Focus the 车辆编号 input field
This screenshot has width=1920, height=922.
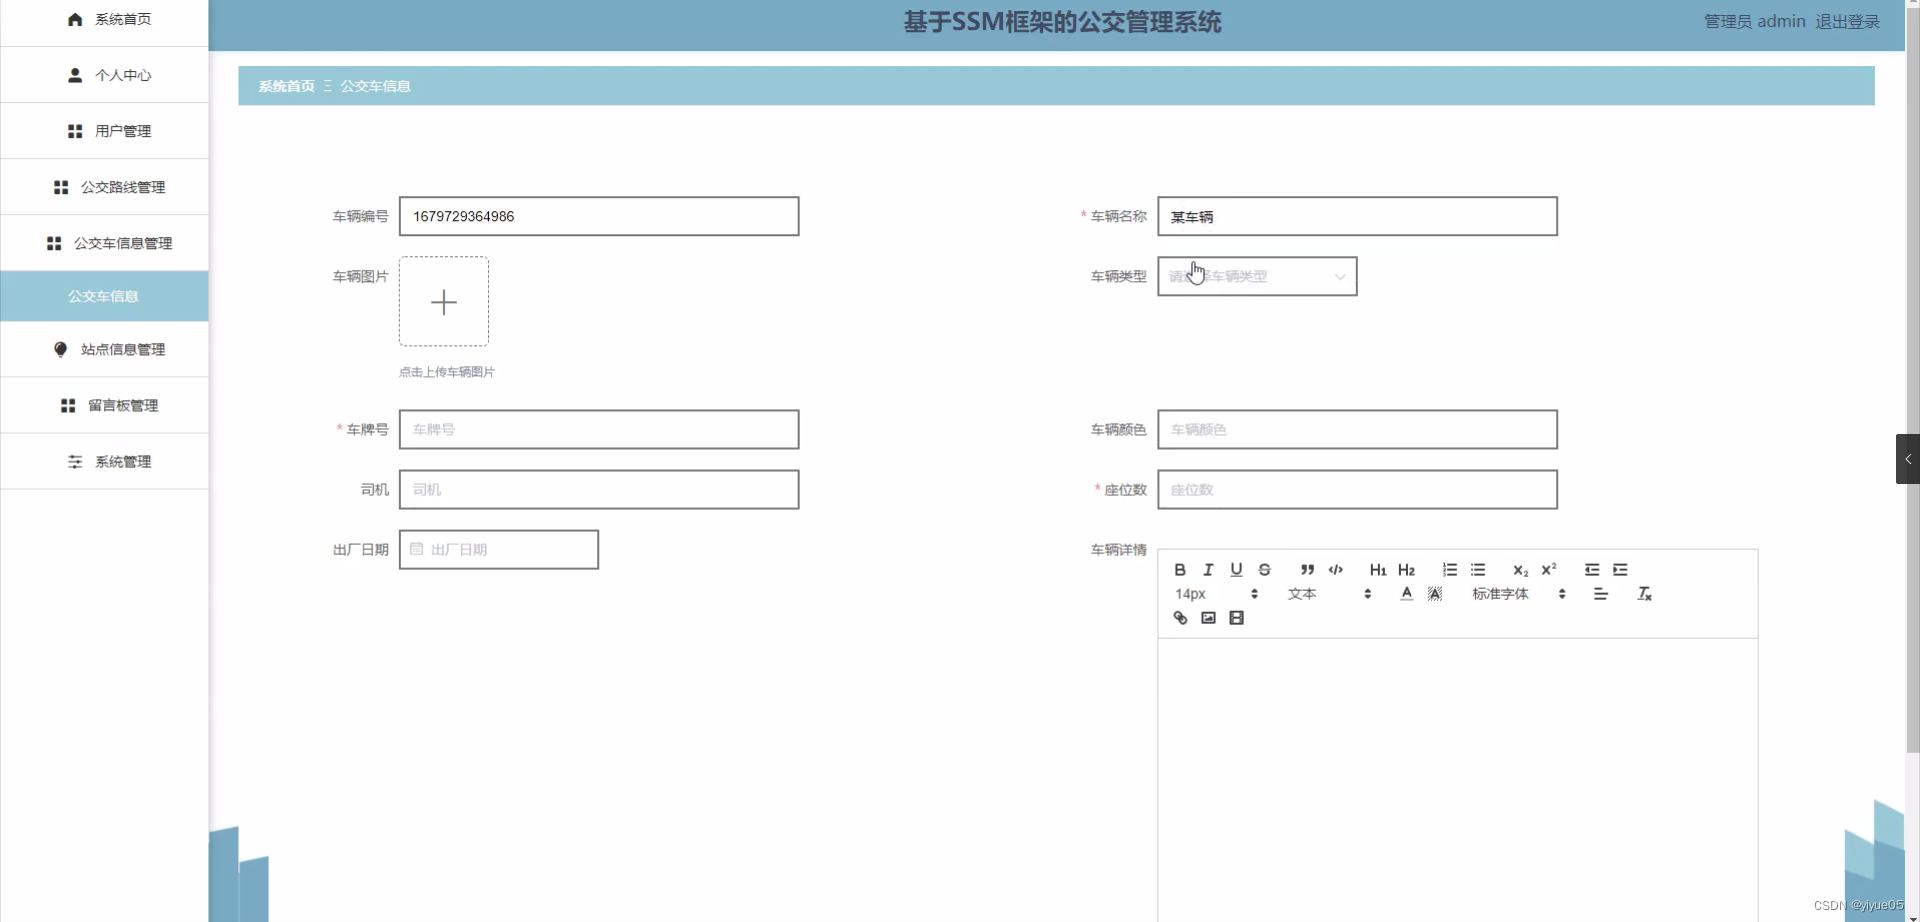(599, 216)
